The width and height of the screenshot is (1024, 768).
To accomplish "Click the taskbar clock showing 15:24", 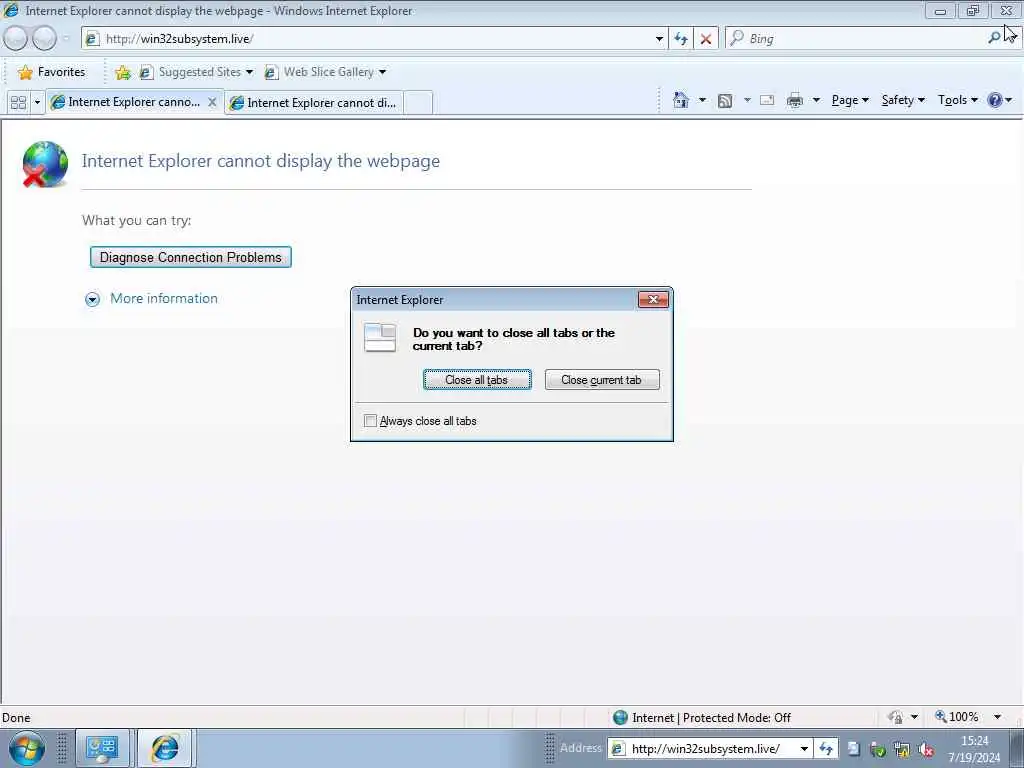I will (x=974, y=749).
